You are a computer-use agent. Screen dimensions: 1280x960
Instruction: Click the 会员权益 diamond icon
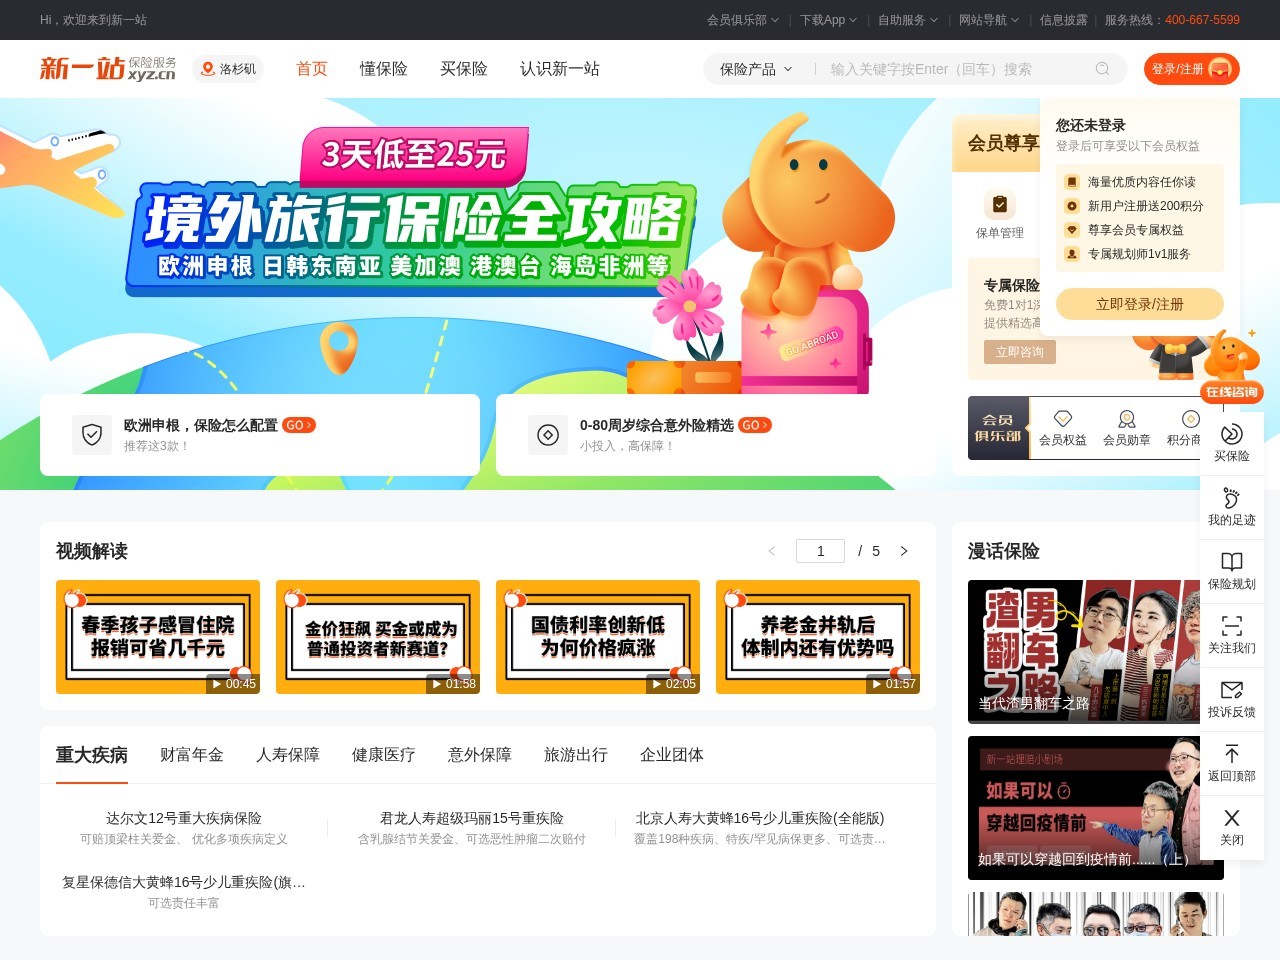click(1063, 419)
